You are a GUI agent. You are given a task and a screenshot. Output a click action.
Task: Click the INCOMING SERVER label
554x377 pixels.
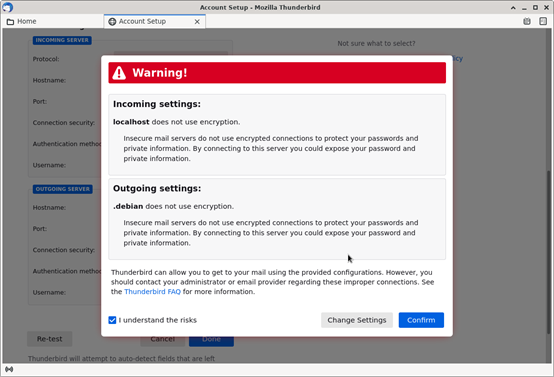pos(62,40)
